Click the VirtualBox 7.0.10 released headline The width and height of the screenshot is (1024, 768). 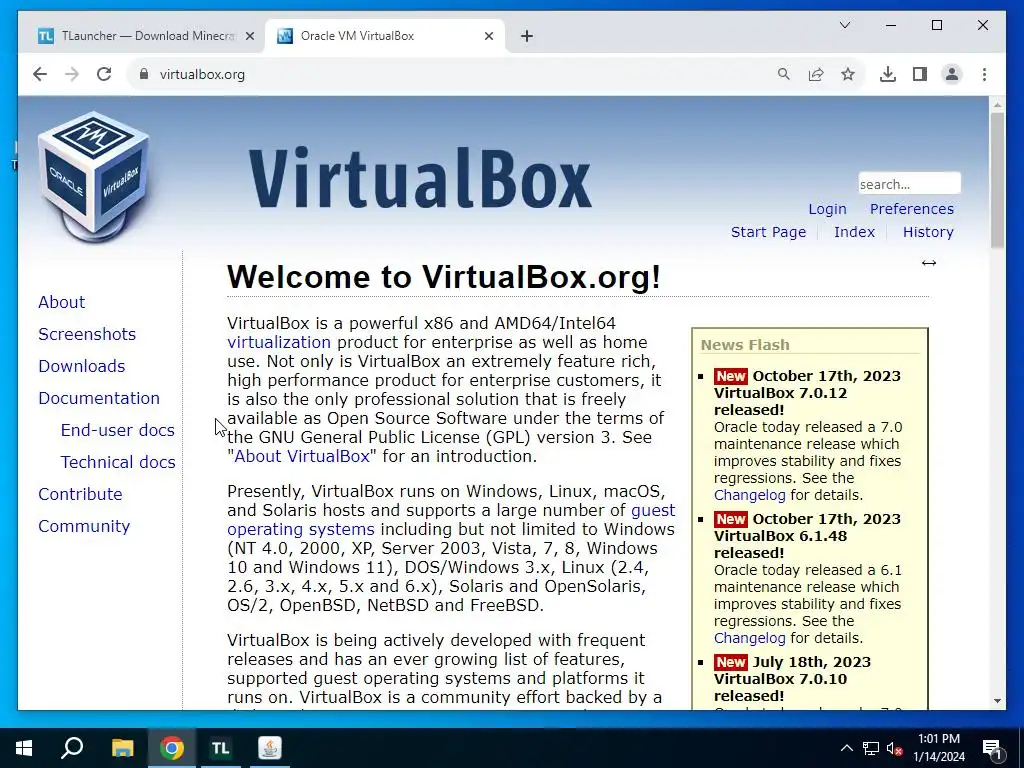point(792,679)
